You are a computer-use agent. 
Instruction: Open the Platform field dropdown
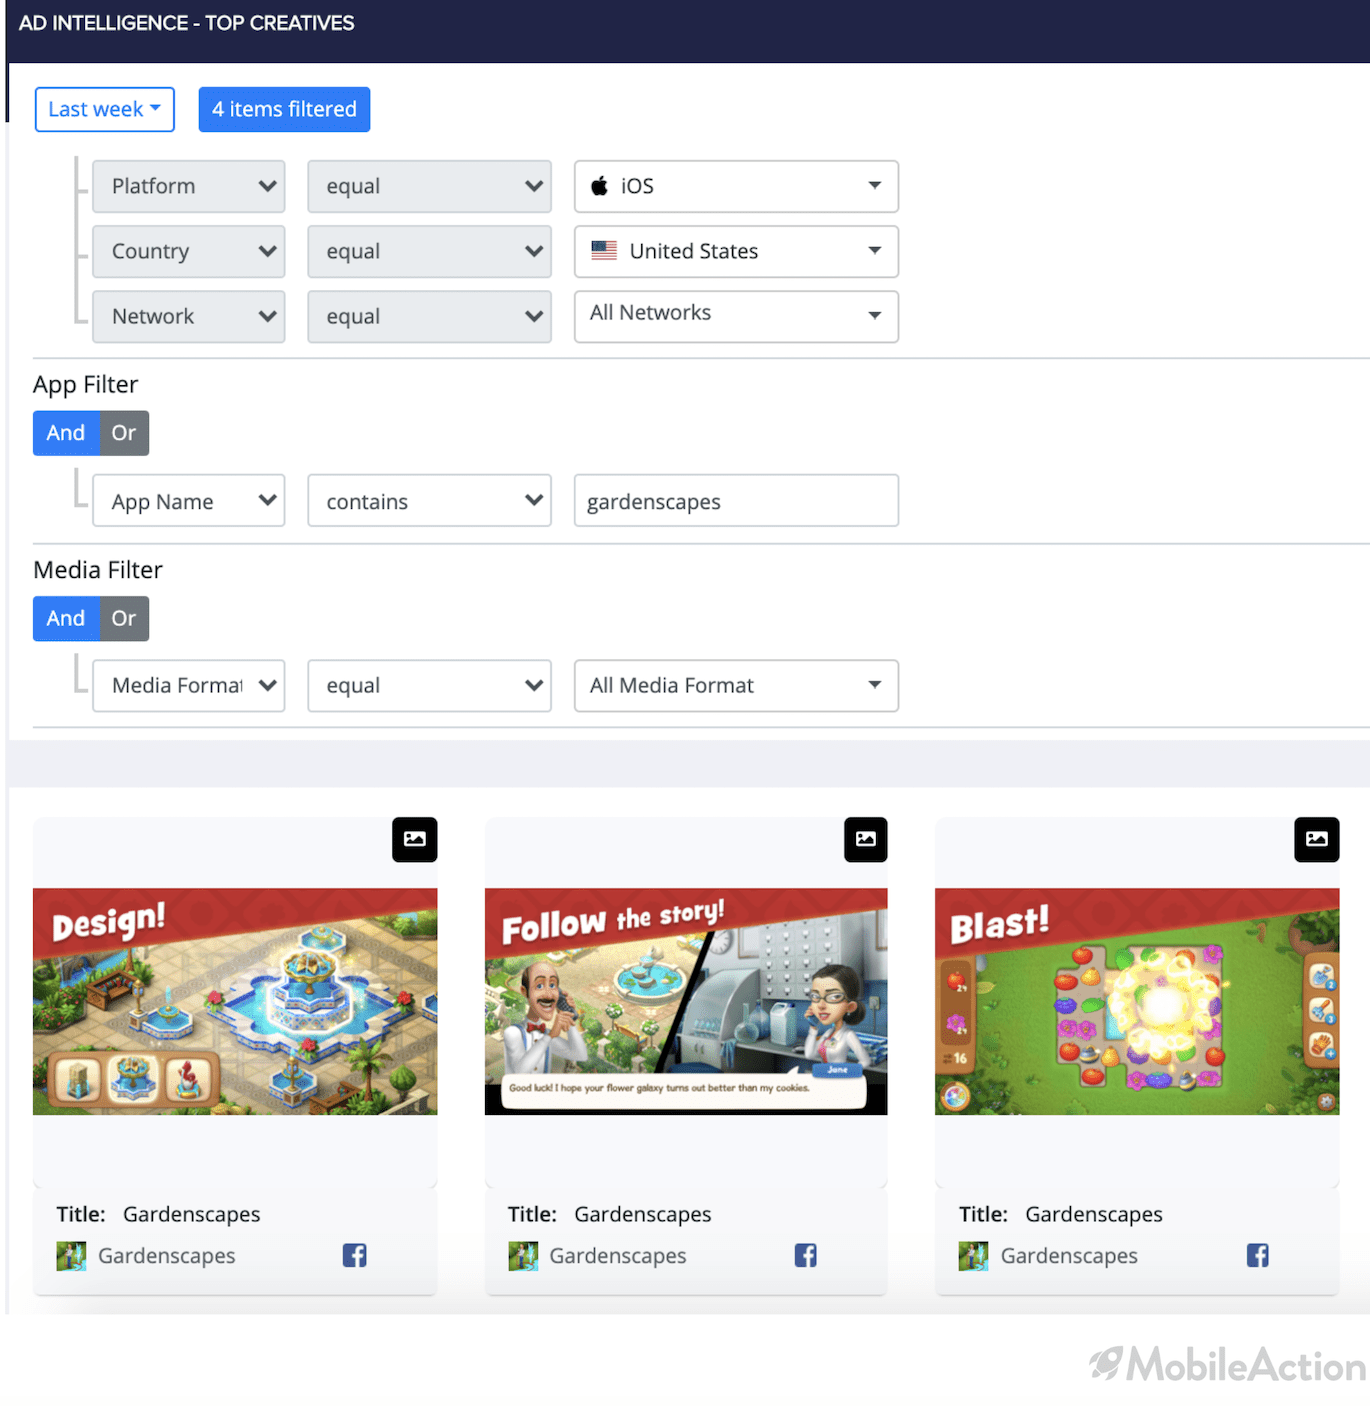(189, 186)
